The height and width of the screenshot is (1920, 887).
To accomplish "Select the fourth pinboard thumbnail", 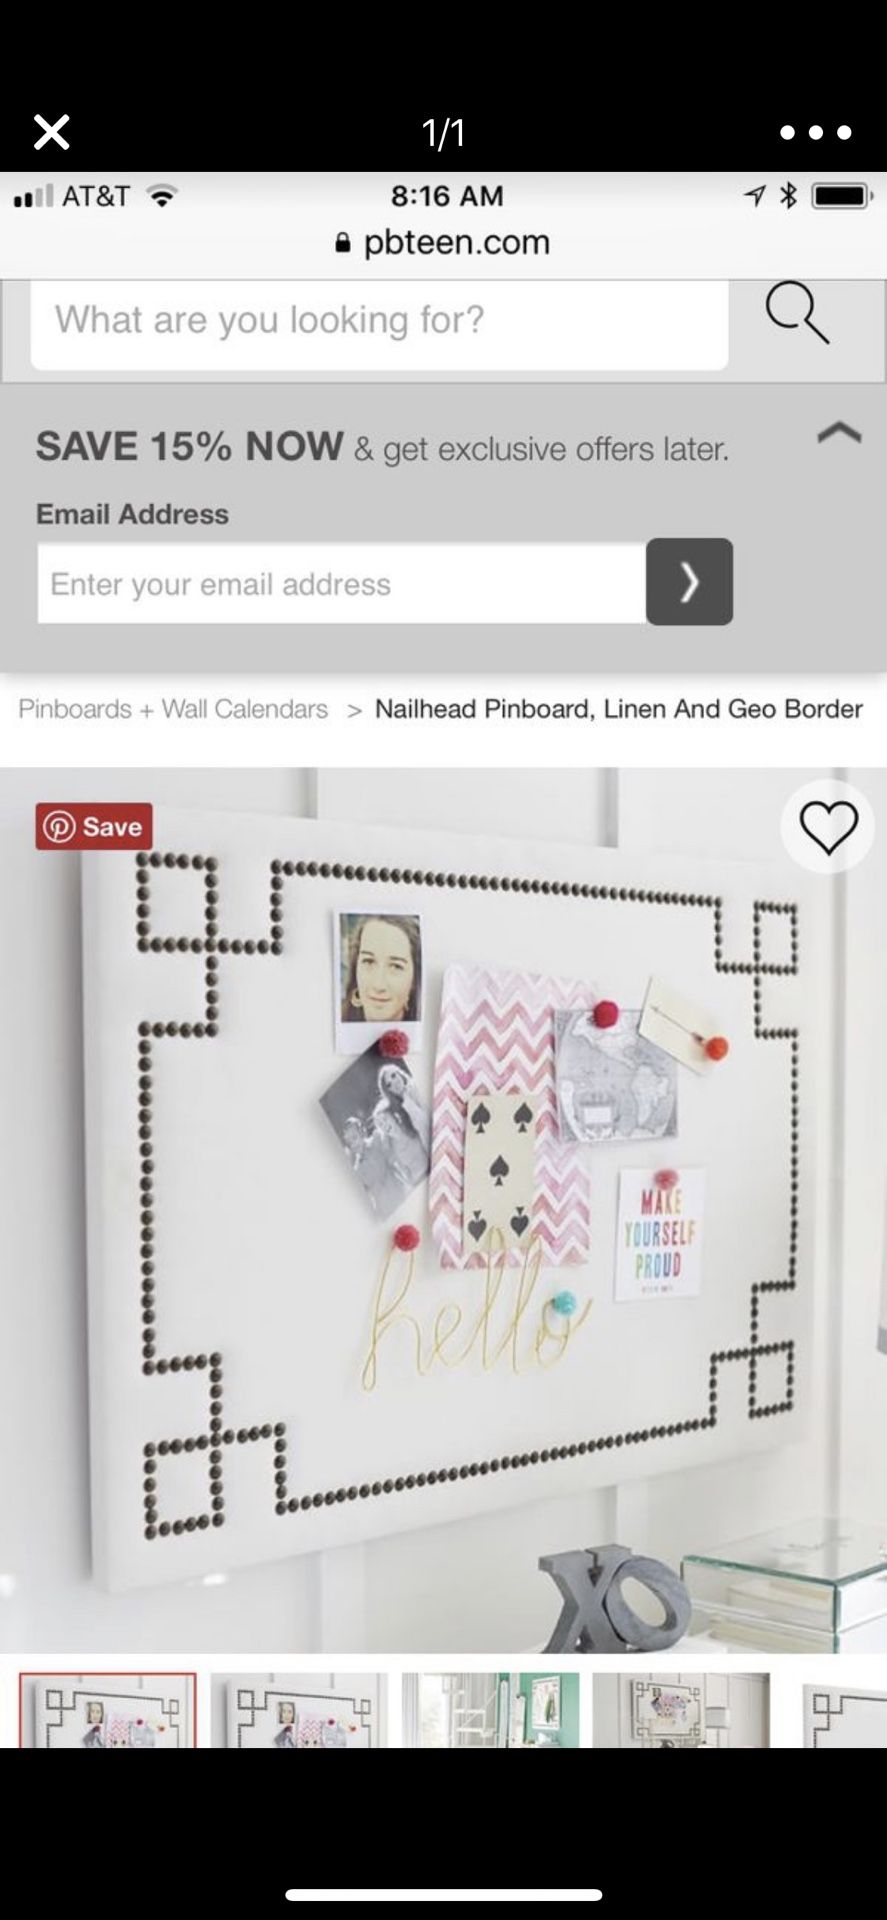I will (681, 1710).
